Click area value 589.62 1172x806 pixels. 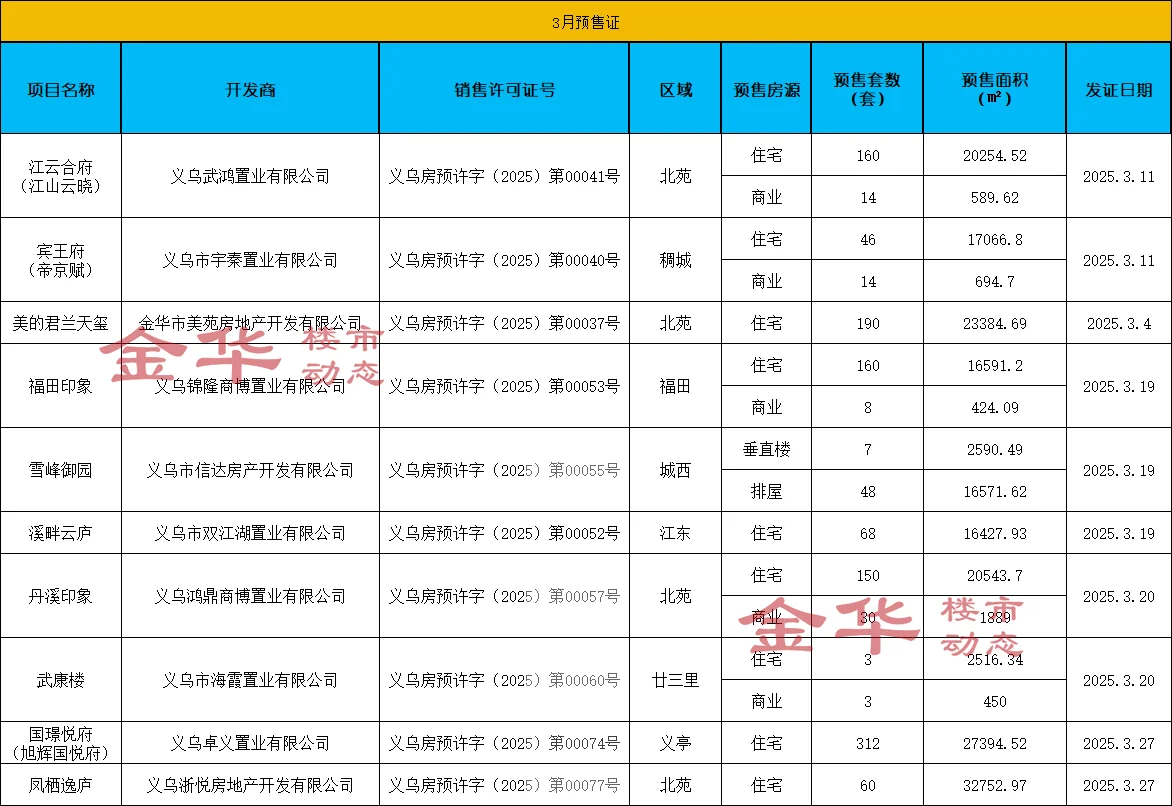click(995, 197)
